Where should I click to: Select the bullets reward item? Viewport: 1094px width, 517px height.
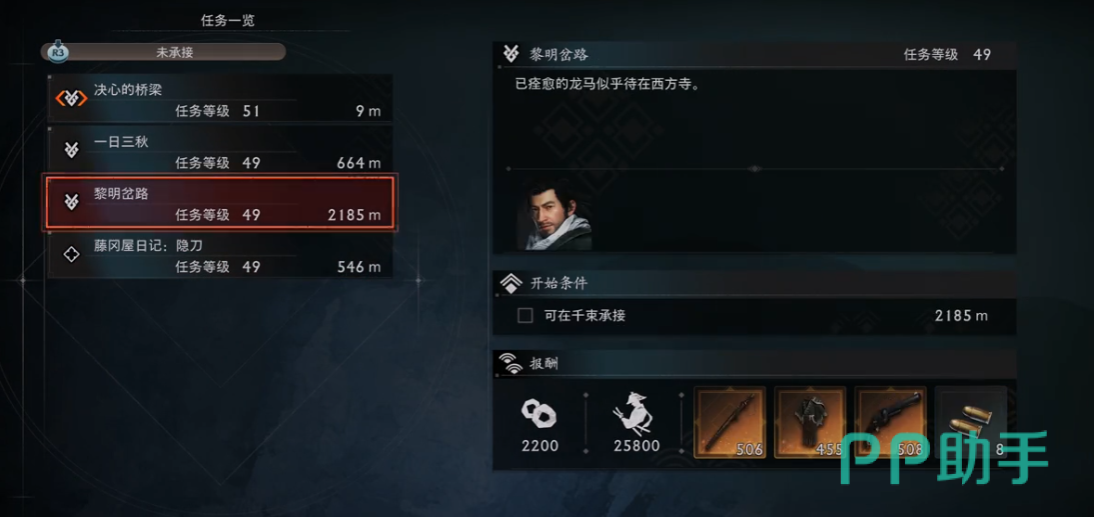[x=971, y=422]
